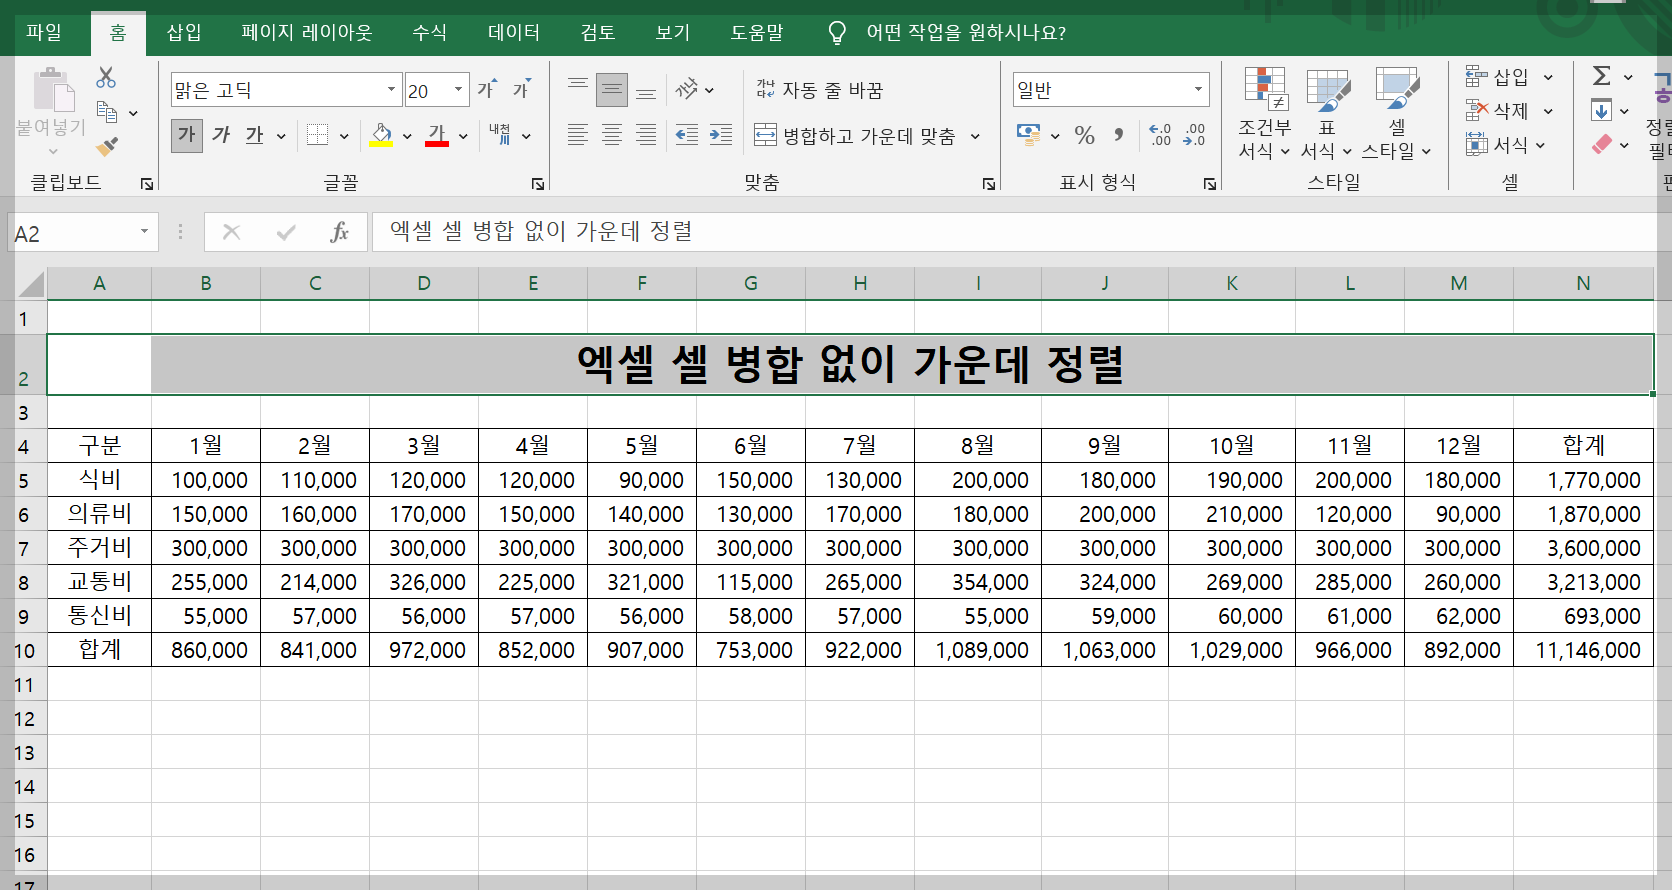Open the font group dialog launcher
The image size is (1672, 890).
click(x=538, y=184)
